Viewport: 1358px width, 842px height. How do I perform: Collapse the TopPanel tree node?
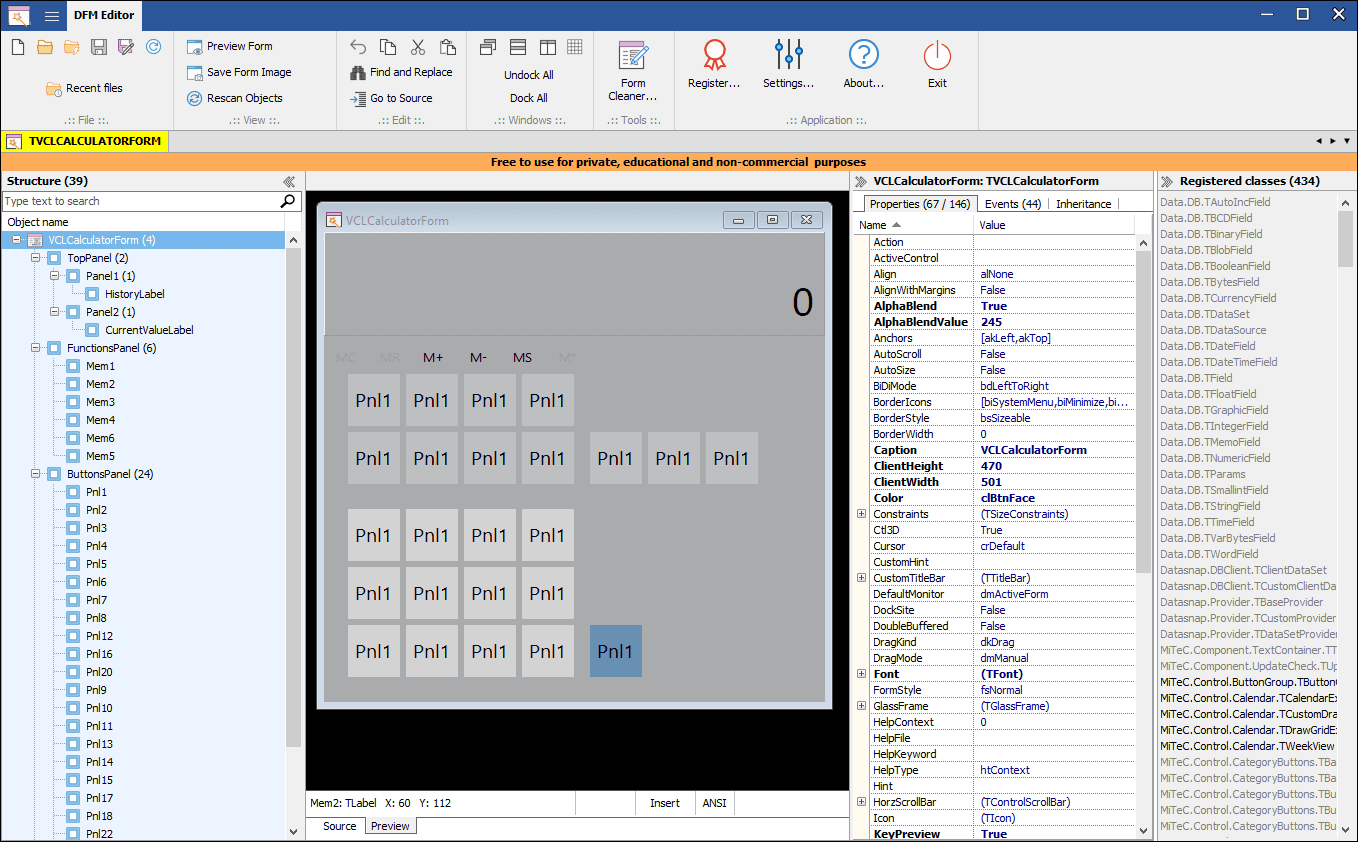[x=36, y=258]
